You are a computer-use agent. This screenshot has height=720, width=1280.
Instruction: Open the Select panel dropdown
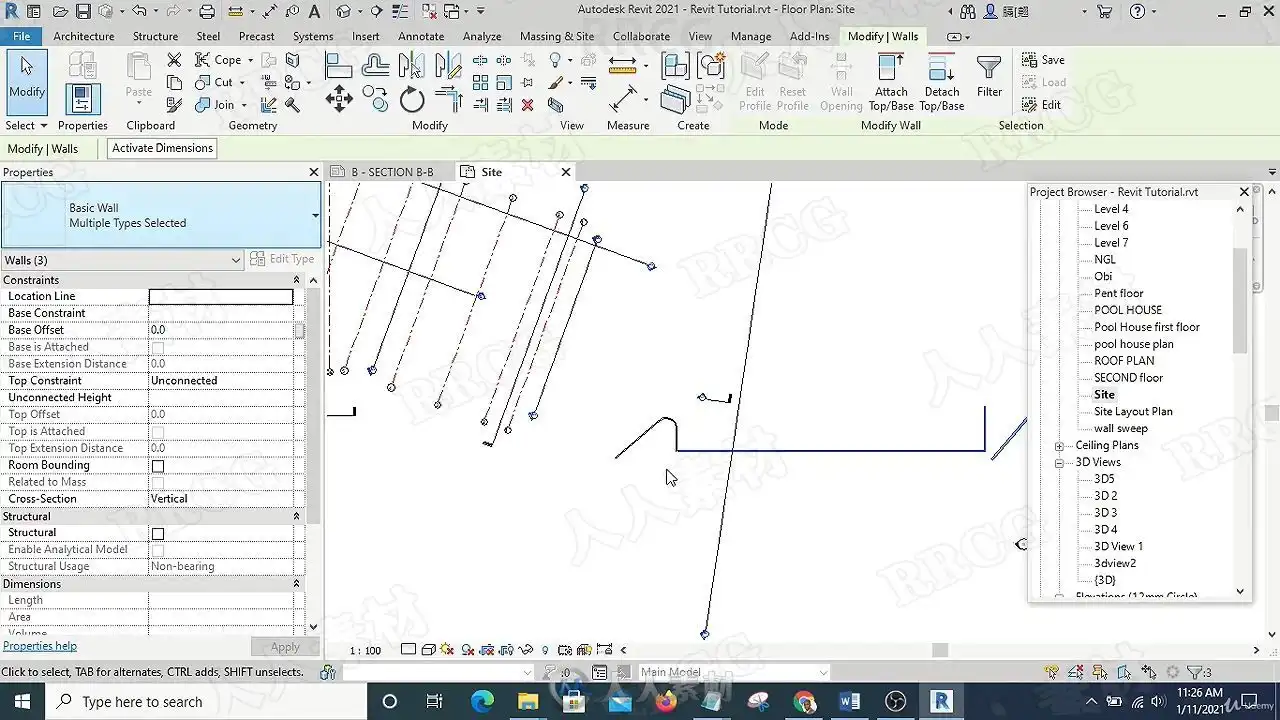(27, 126)
